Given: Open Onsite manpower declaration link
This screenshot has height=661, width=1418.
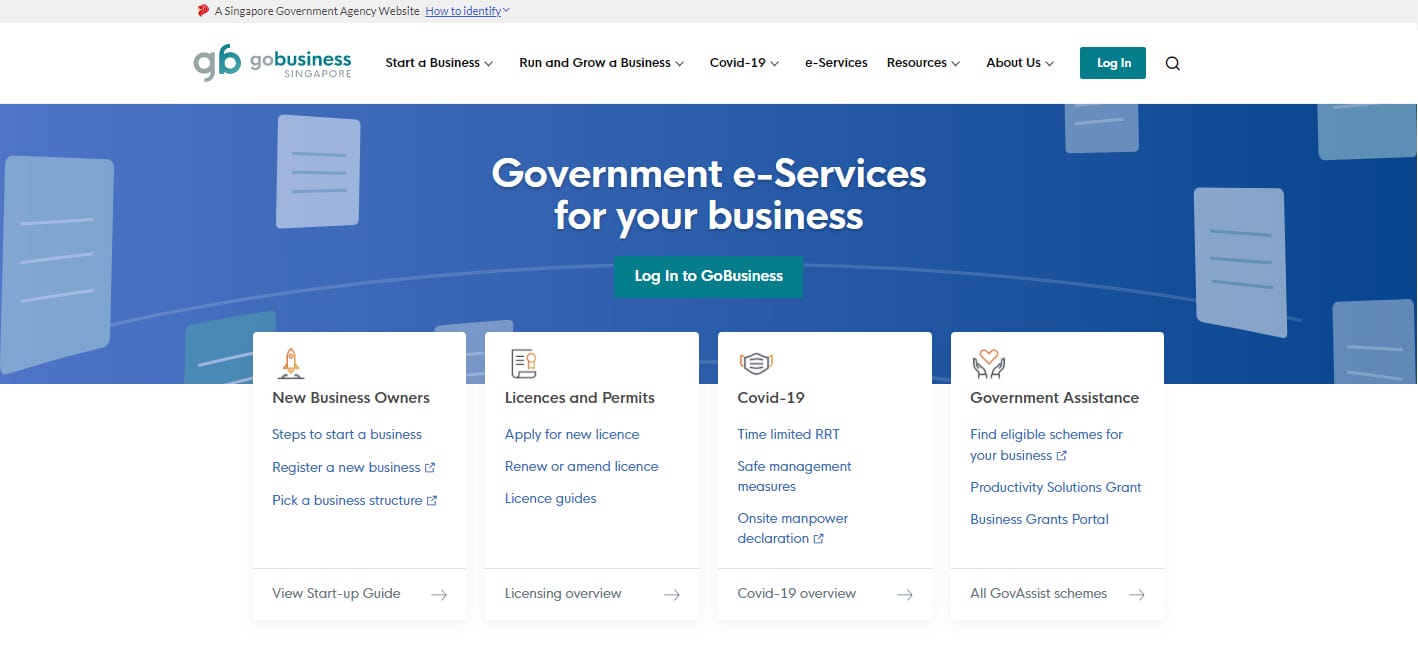Looking at the screenshot, I should pyautogui.click(x=792, y=528).
